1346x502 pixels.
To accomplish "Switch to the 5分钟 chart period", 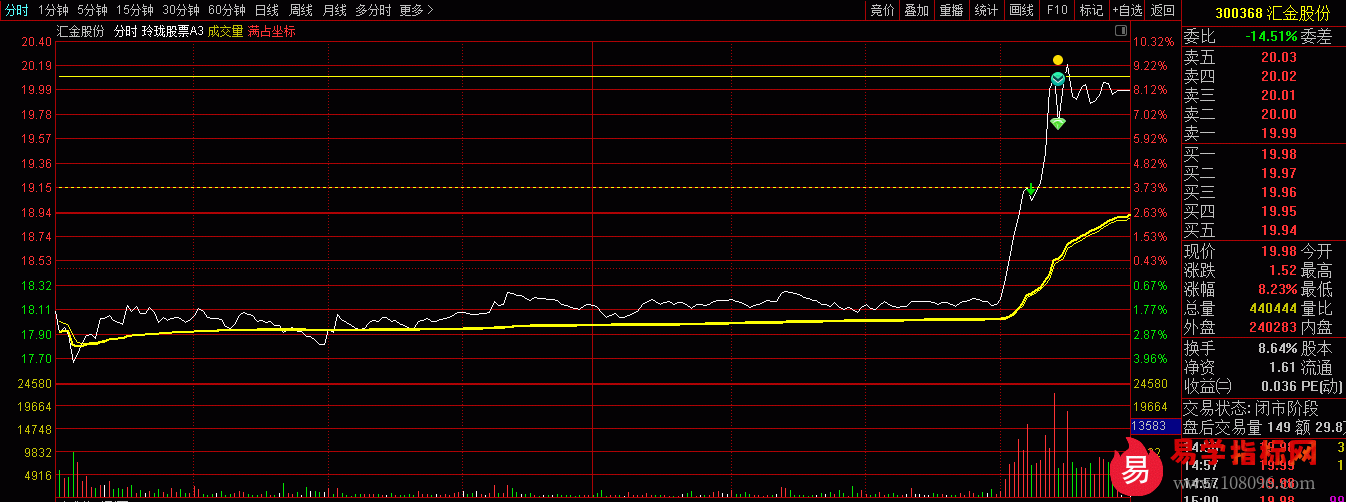I will coord(92,10).
